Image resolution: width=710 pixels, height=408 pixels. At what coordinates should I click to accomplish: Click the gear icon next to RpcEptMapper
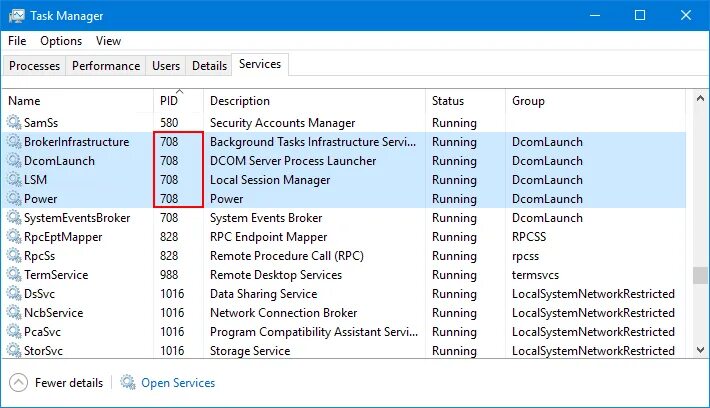click(x=14, y=237)
